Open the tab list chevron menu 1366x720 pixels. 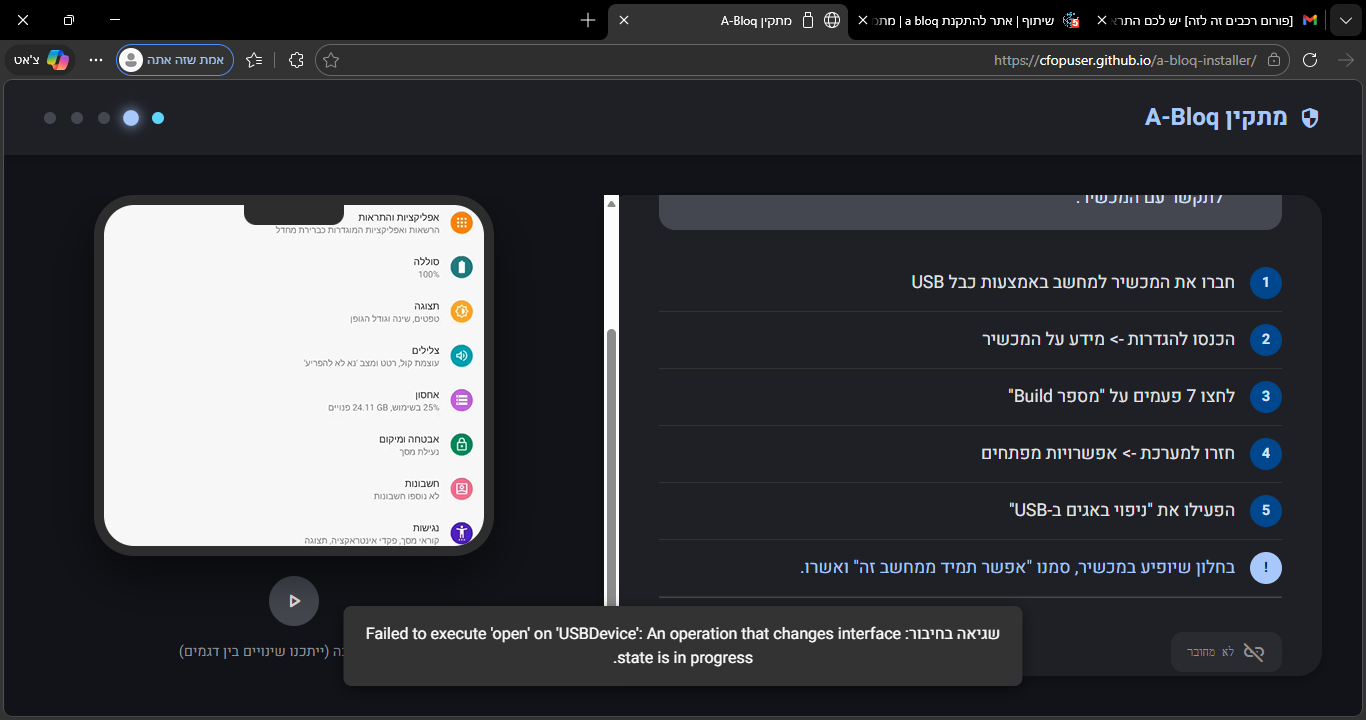click(1345, 20)
